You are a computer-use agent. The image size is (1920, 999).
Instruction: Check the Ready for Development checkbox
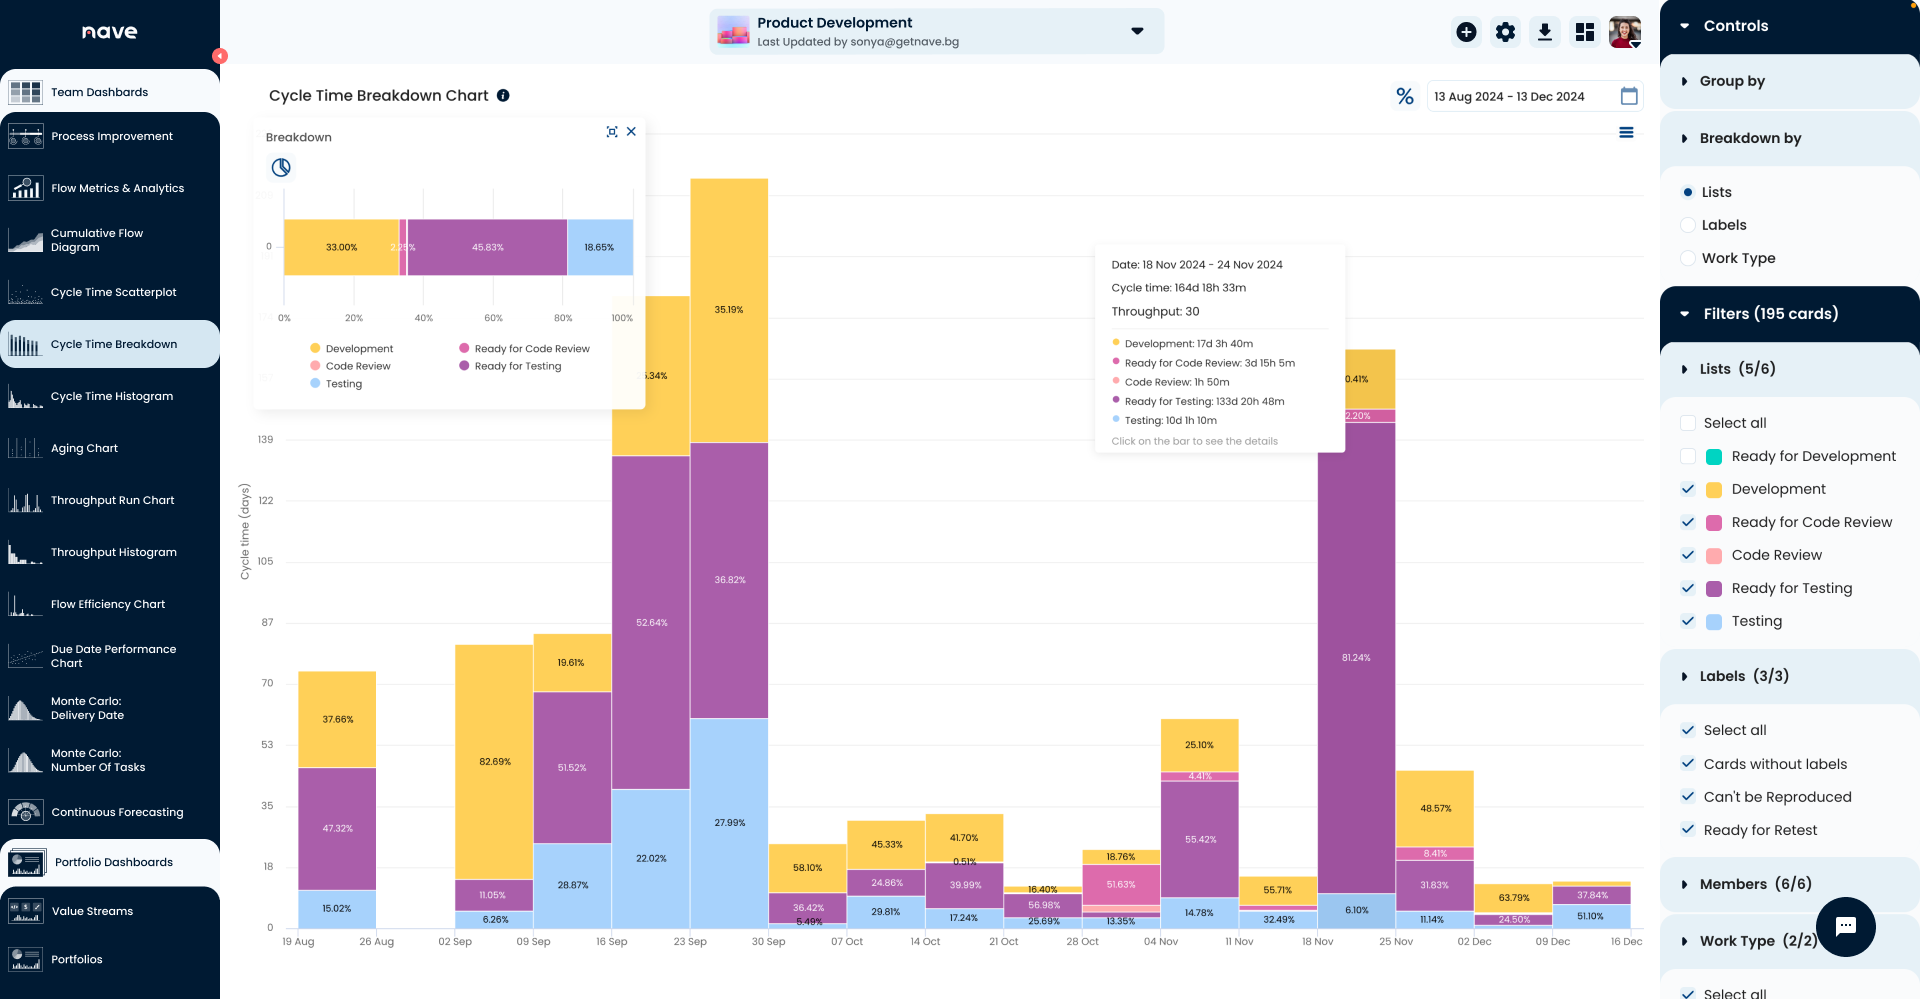point(1688,456)
